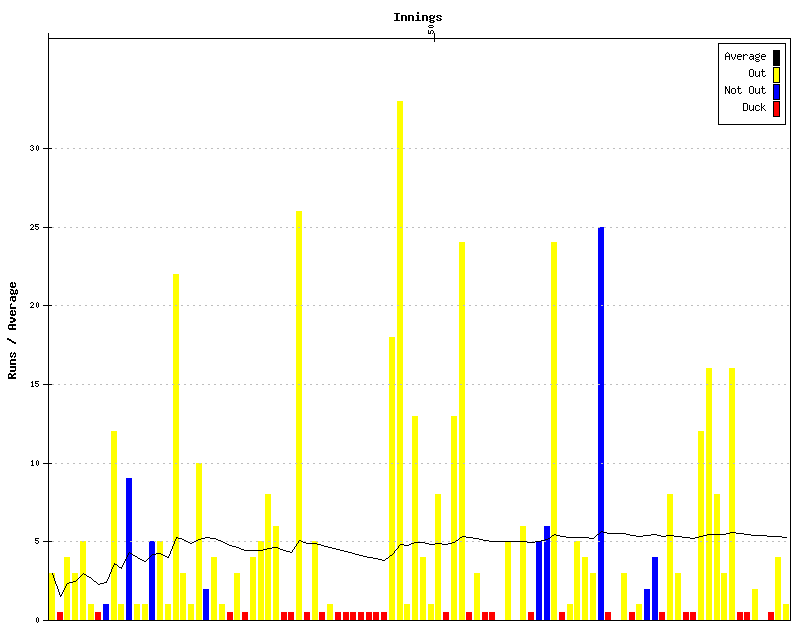Screen dimensions: 800x640
Task: Select the 'Average' legend label
Action: tap(745, 57)
